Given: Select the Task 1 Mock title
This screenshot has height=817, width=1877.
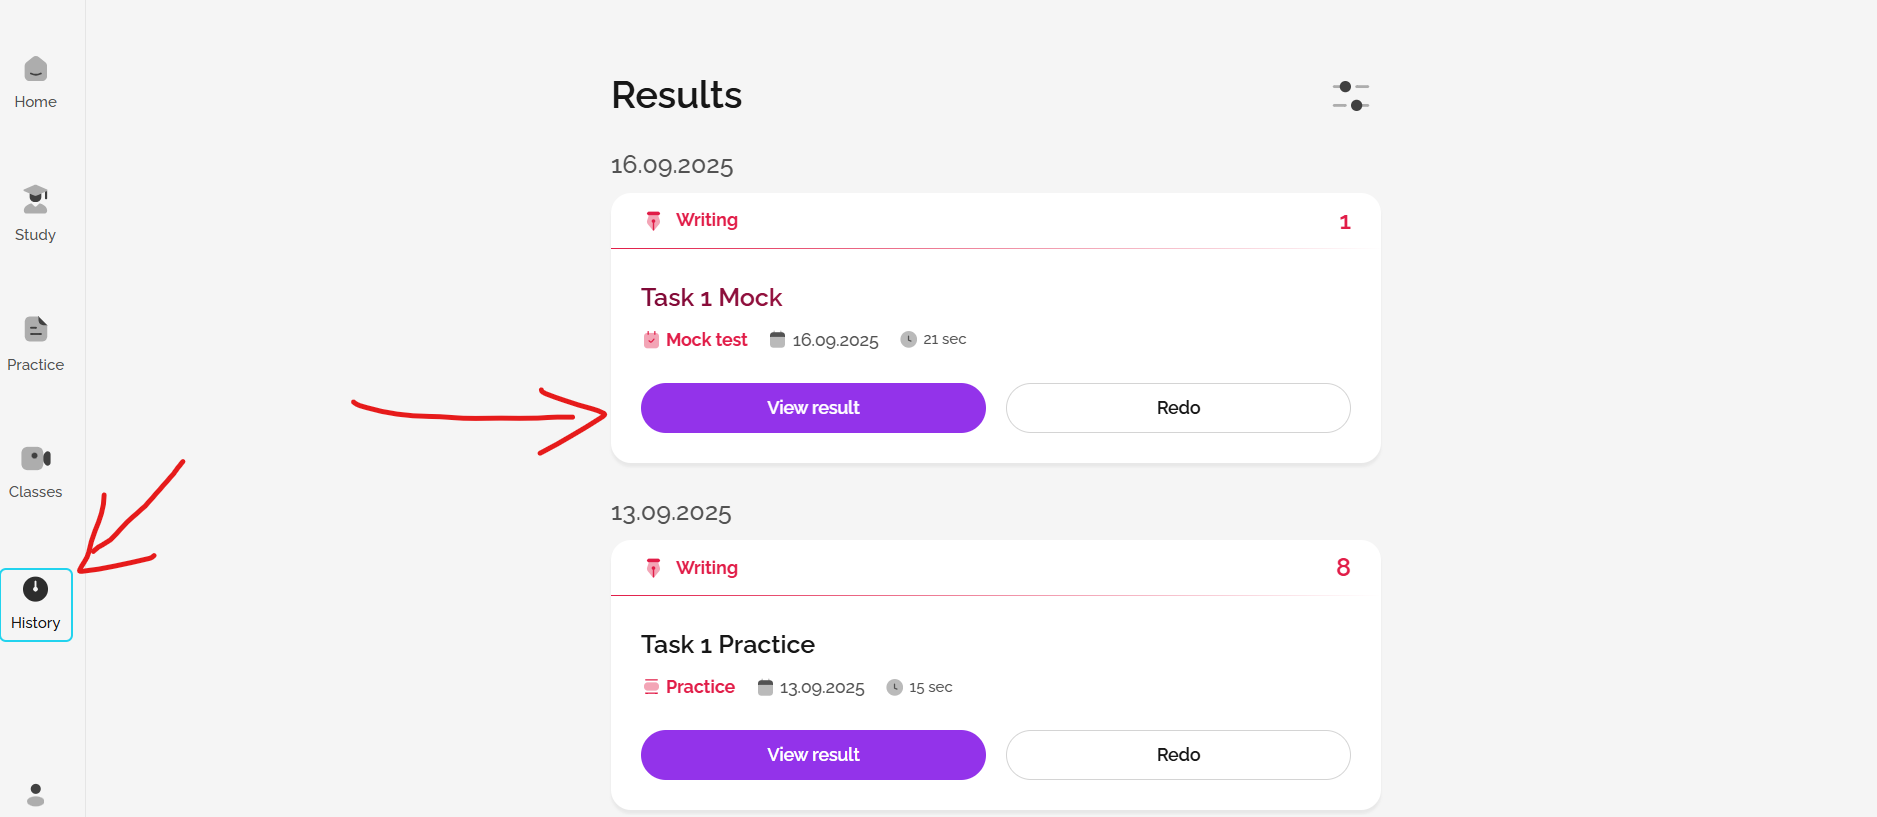Looking at the screenshot, I should (711, 298).
